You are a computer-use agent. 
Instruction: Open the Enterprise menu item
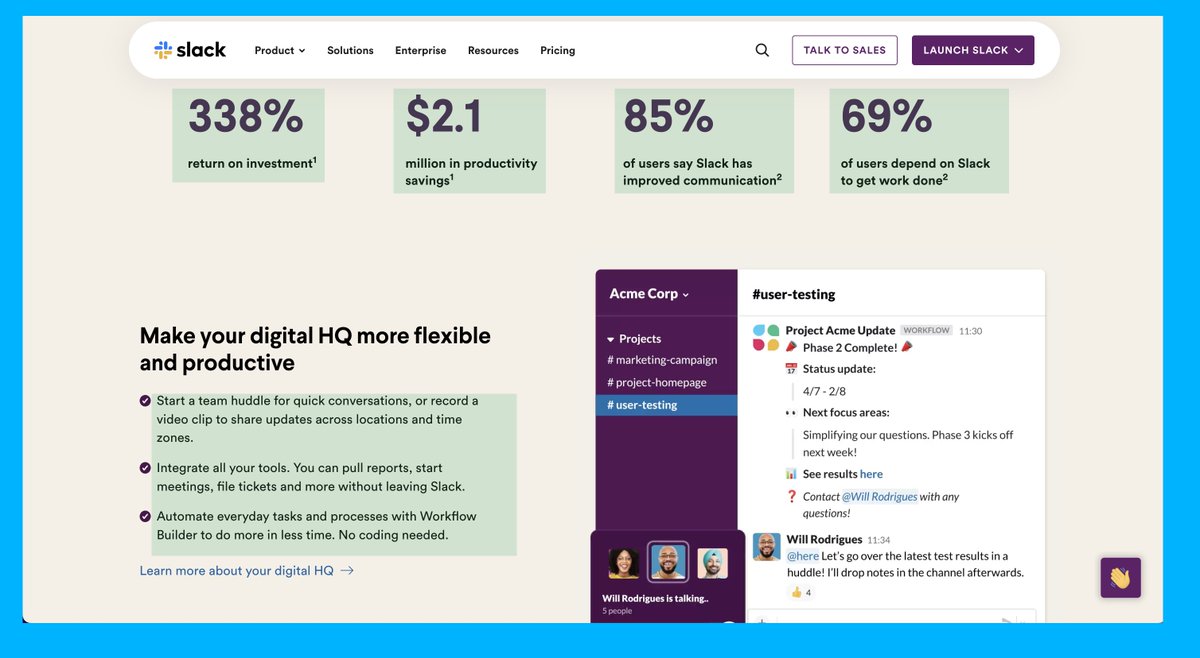pyautogui.click(x=421, y=50)
